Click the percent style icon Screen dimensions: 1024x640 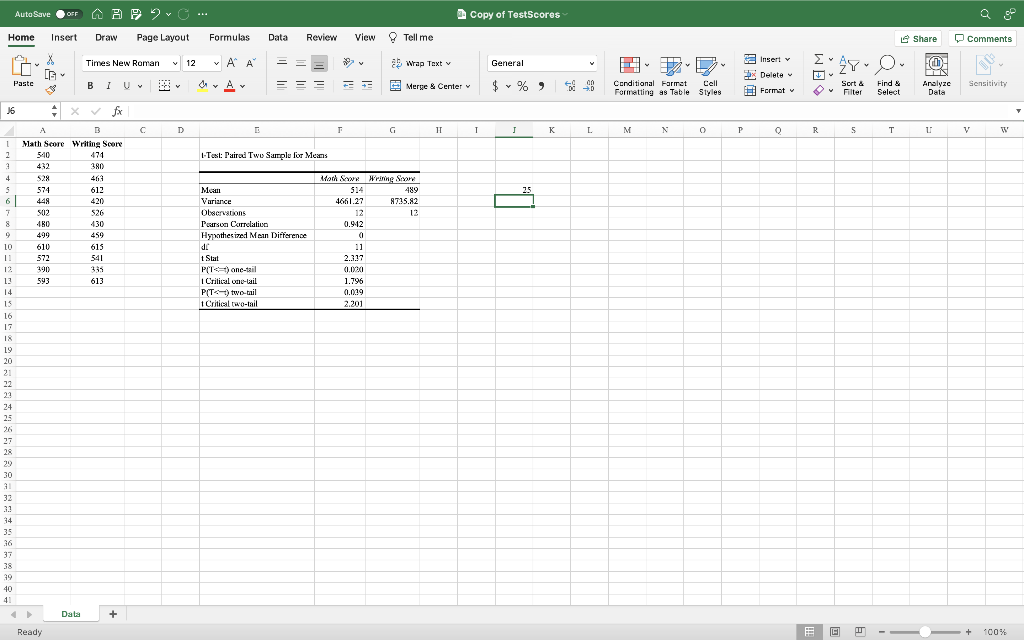(x=522, y=86)
